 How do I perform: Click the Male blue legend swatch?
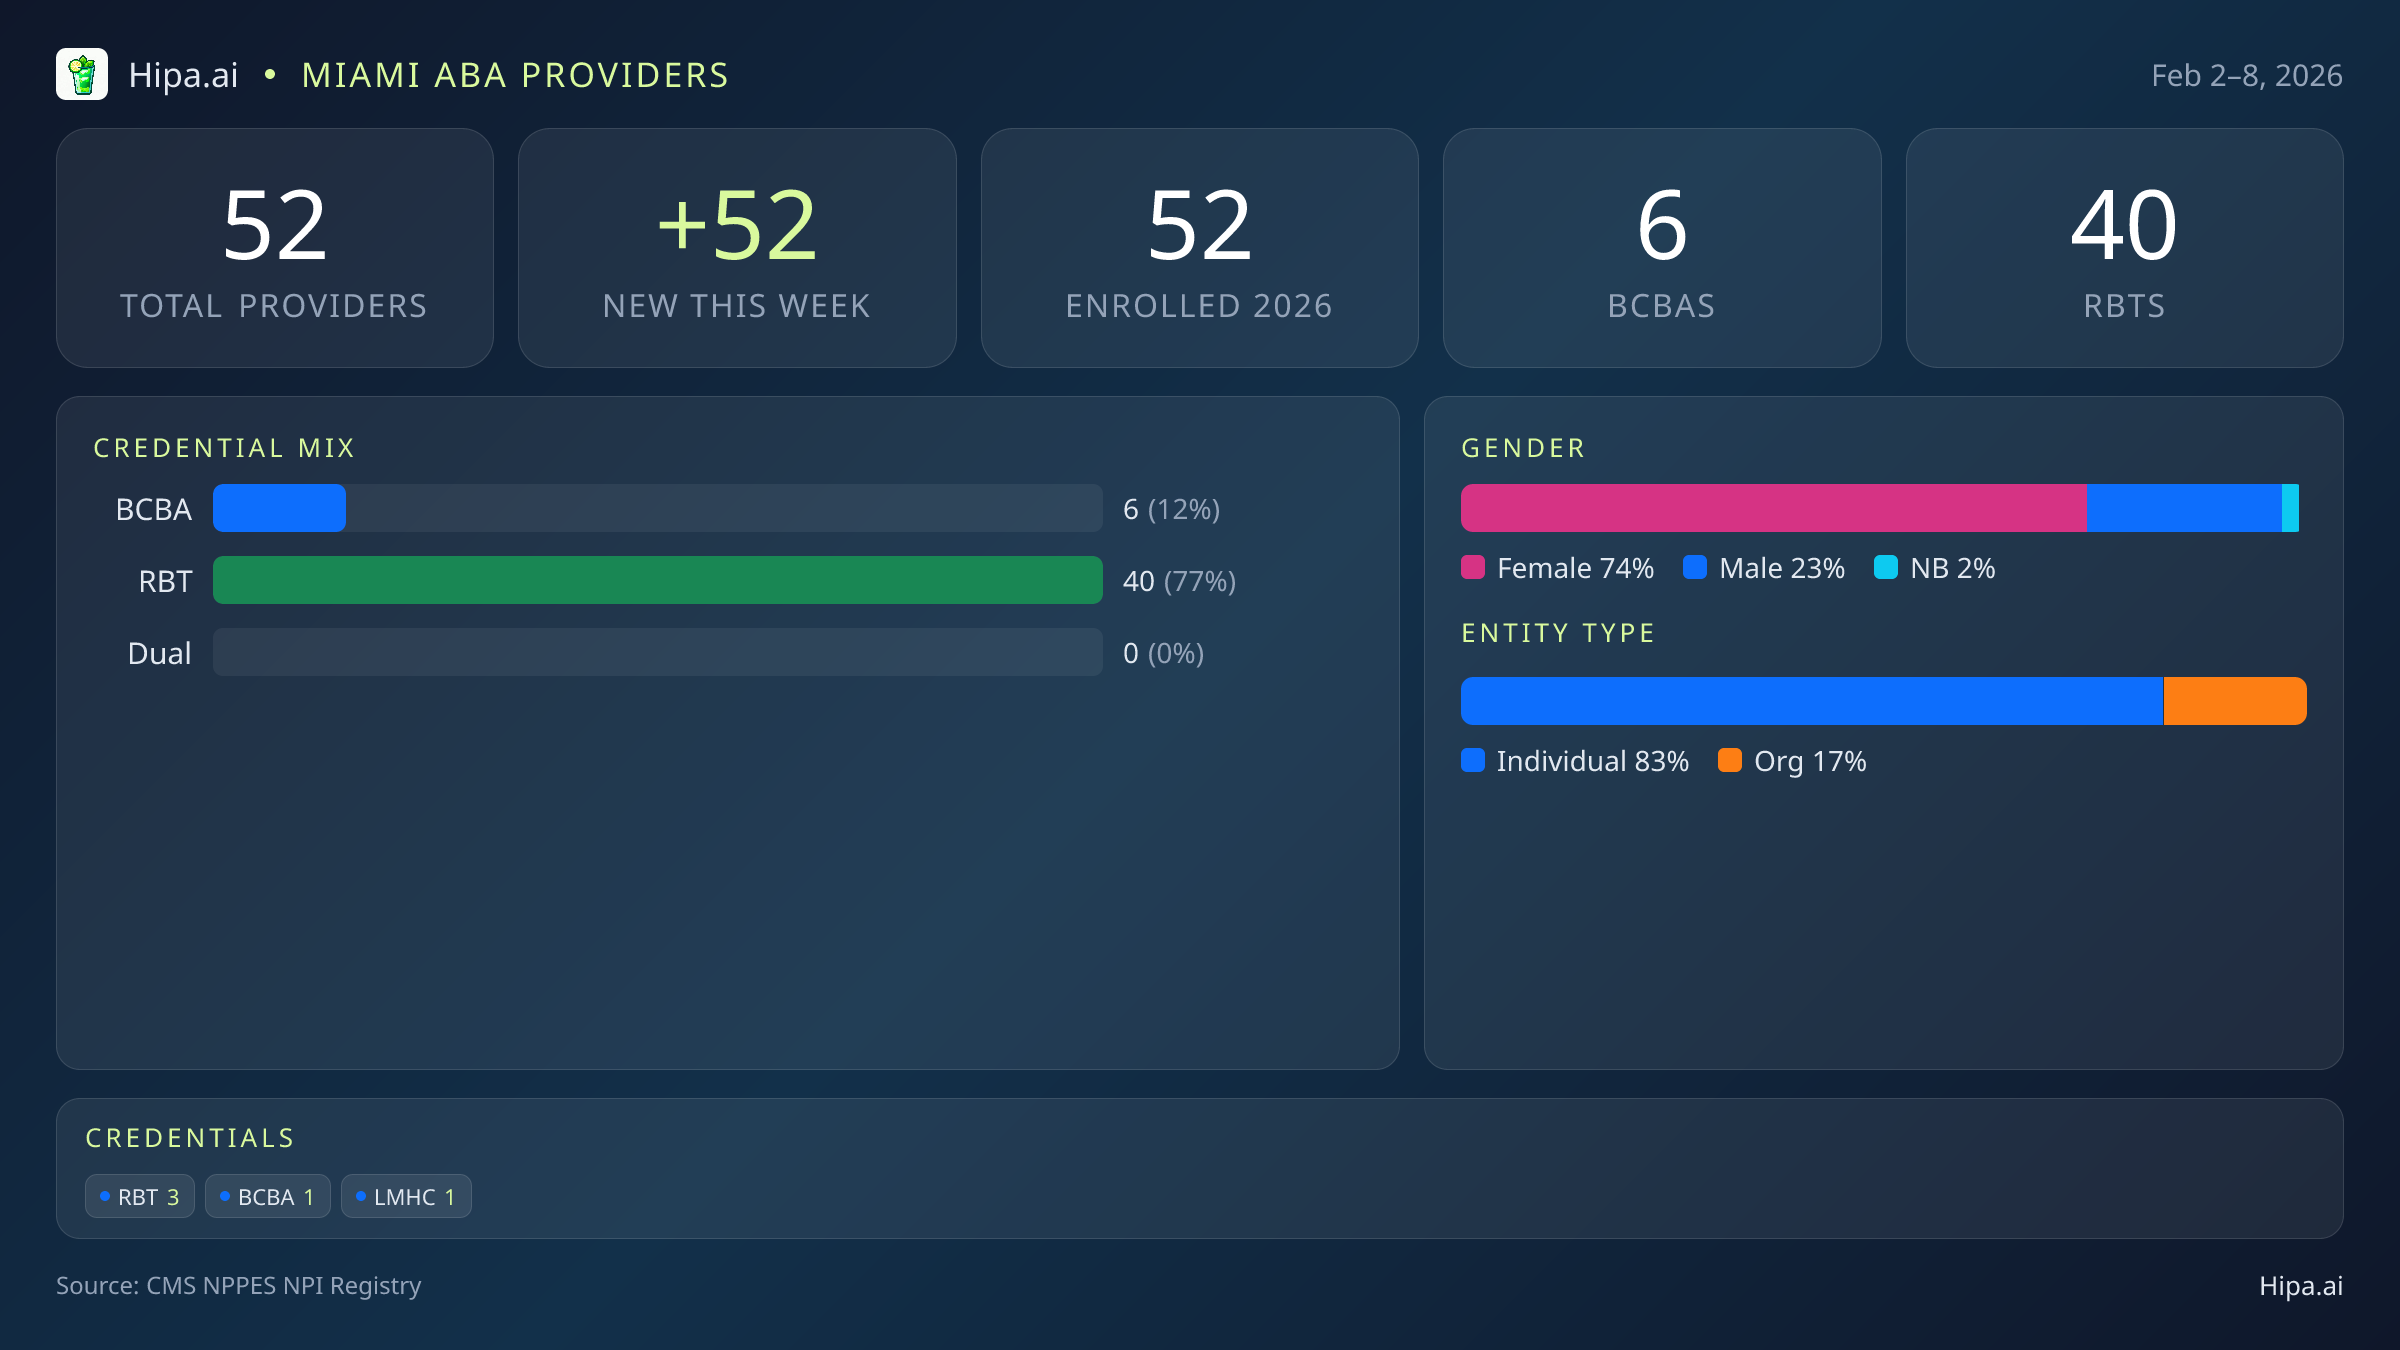[x=1695, y=568]
